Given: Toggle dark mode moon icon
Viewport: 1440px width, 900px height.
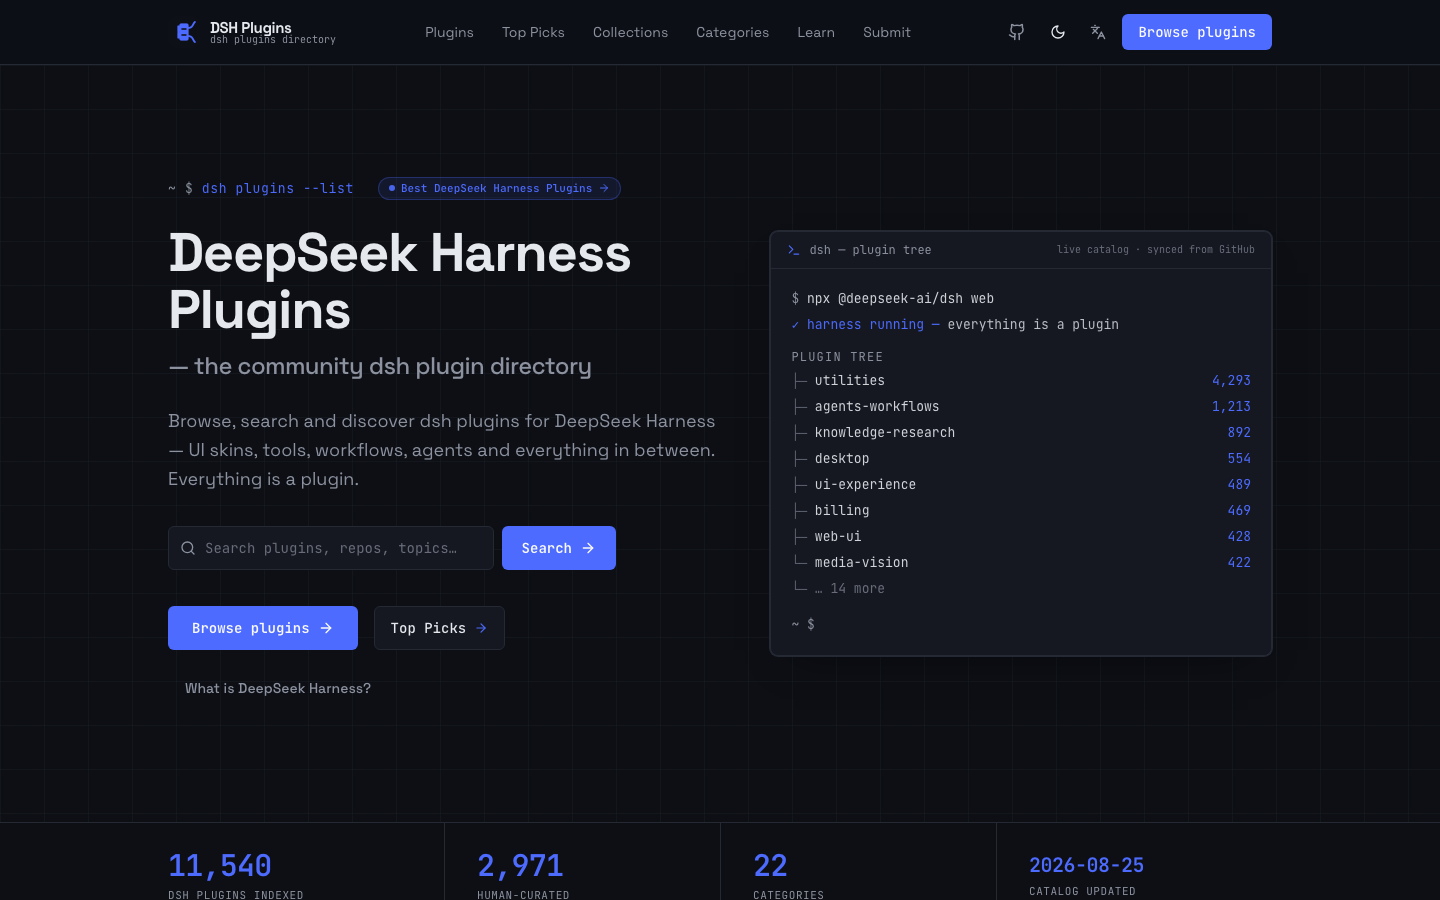Looking at the screenshot, I should (1058, 32).
